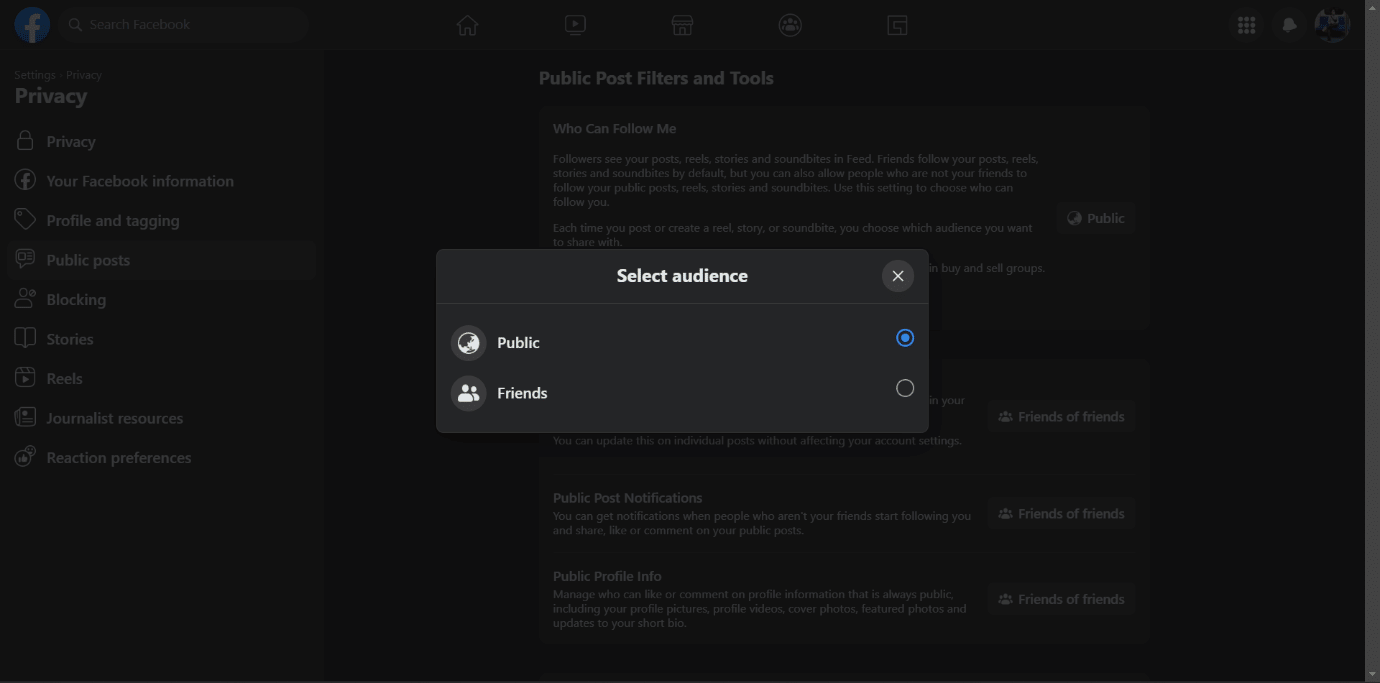Open the Public audience dropdown for followers
1380x683 pixels.
(1095, 218)
